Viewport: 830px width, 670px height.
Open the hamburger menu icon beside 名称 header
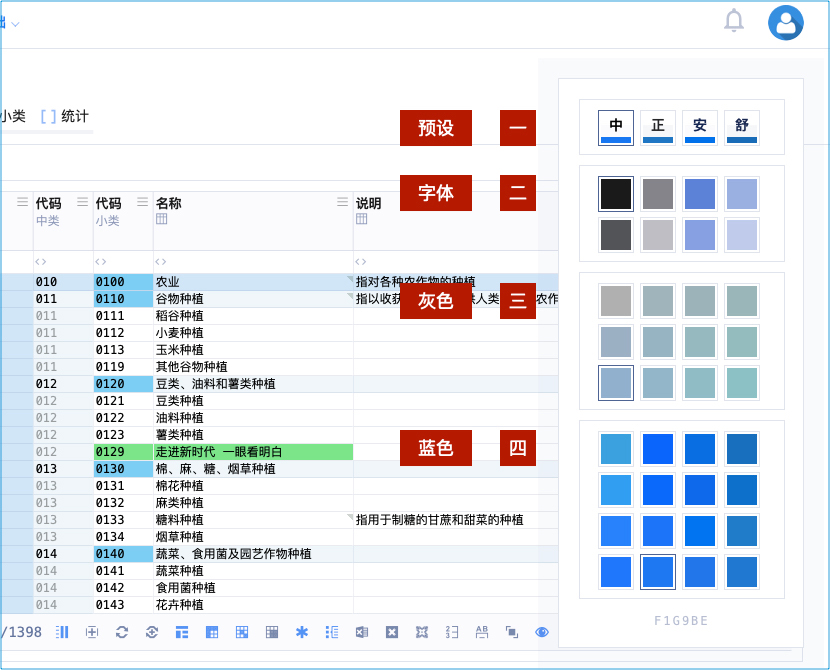point(340,201)
